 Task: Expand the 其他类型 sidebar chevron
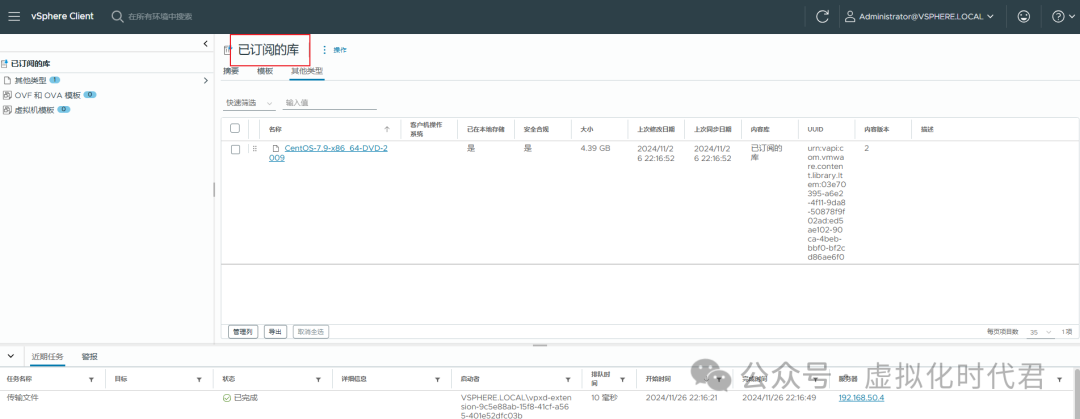205,81
